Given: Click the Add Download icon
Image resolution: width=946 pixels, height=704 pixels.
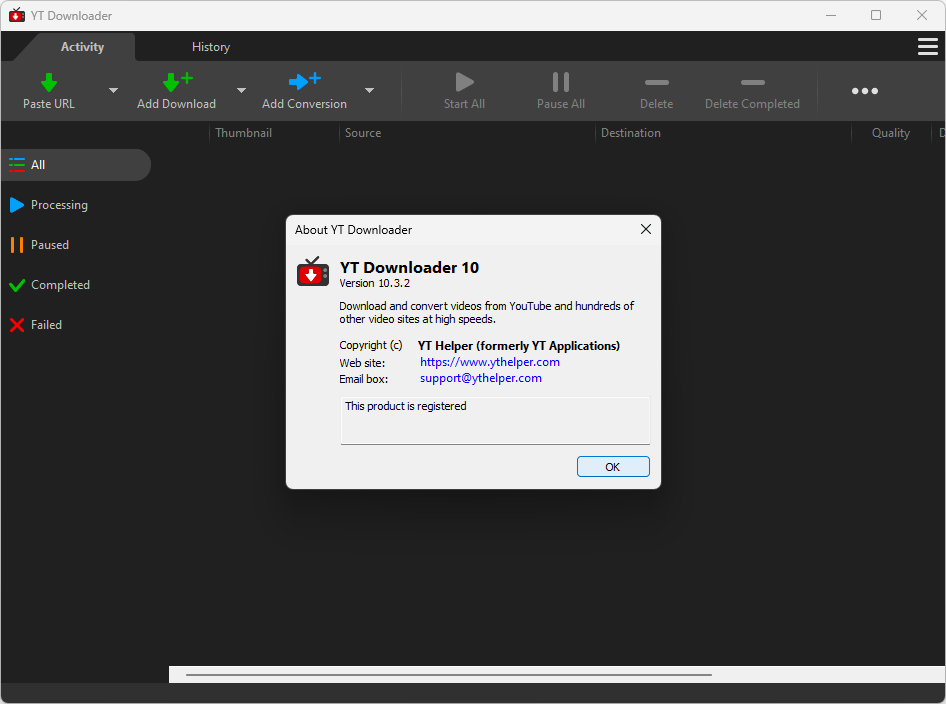Looking at the screenshot, I should pos(177,81).
